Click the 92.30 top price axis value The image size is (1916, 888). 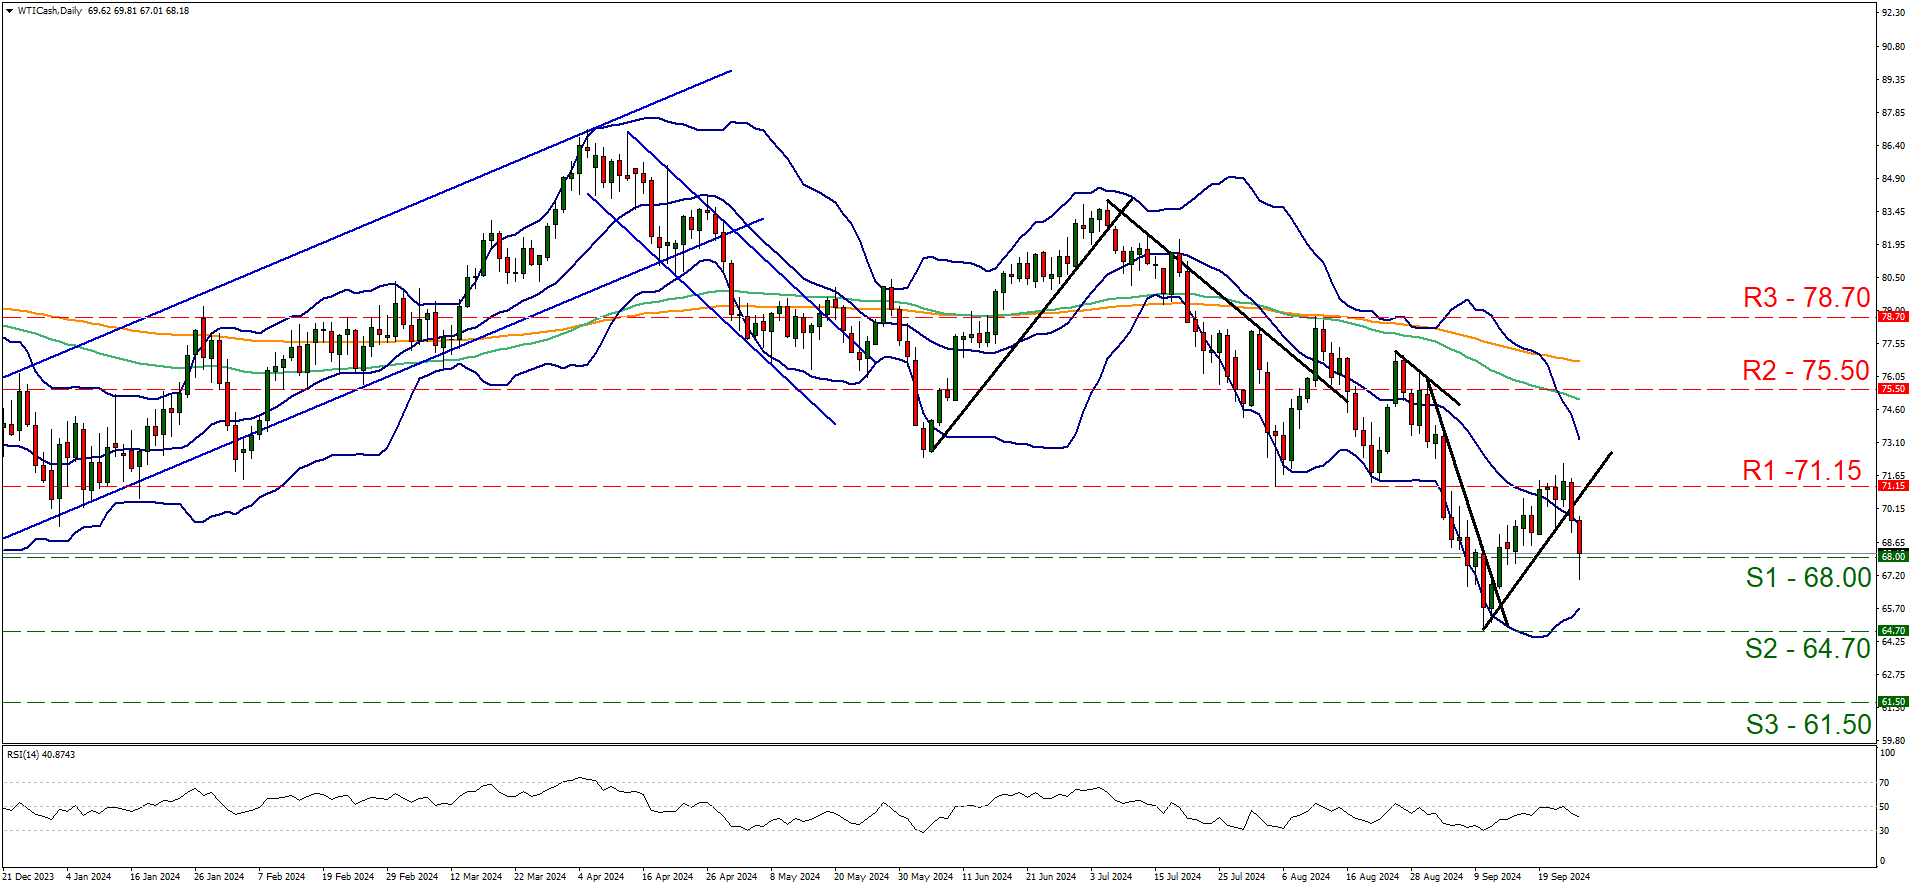click(x=1892, y=13)
